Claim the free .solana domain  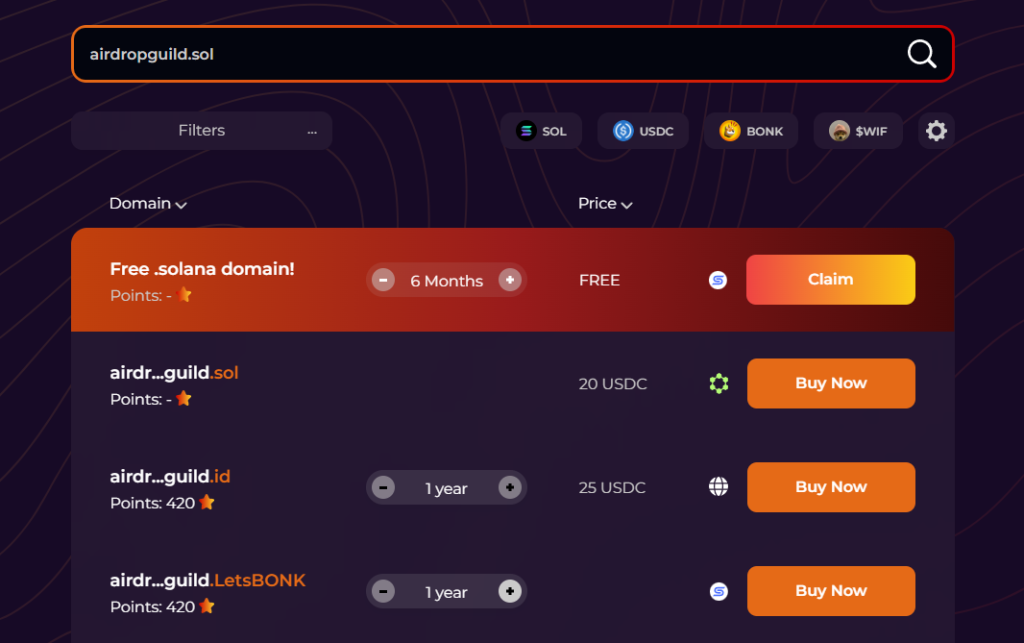pyautogui.click(x=830, y=279)
